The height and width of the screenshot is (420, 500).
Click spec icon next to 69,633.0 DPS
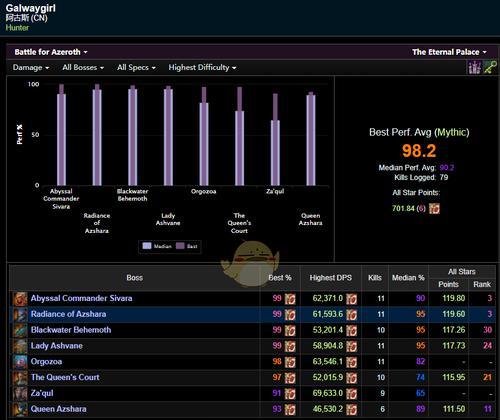click(x=351, y=393)
